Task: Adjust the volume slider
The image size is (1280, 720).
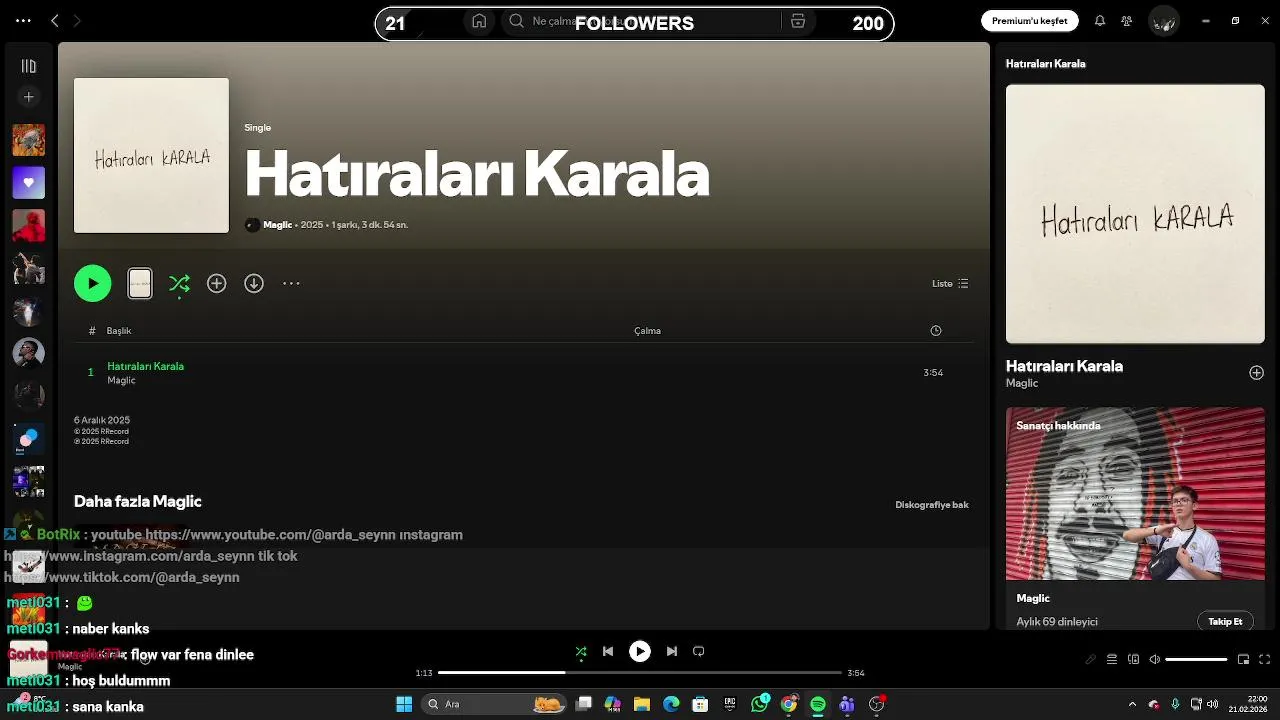Action: pos(1196,659)
